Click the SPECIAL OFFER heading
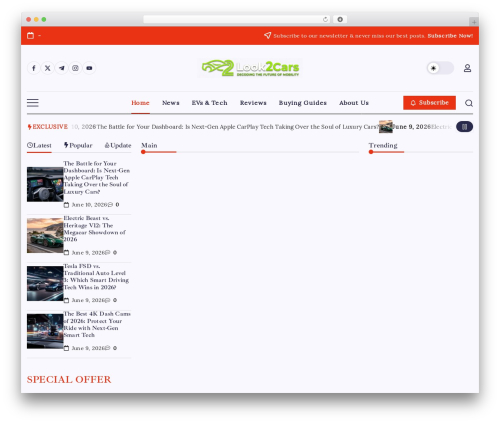The image size is (500, 423). [69, 379]
